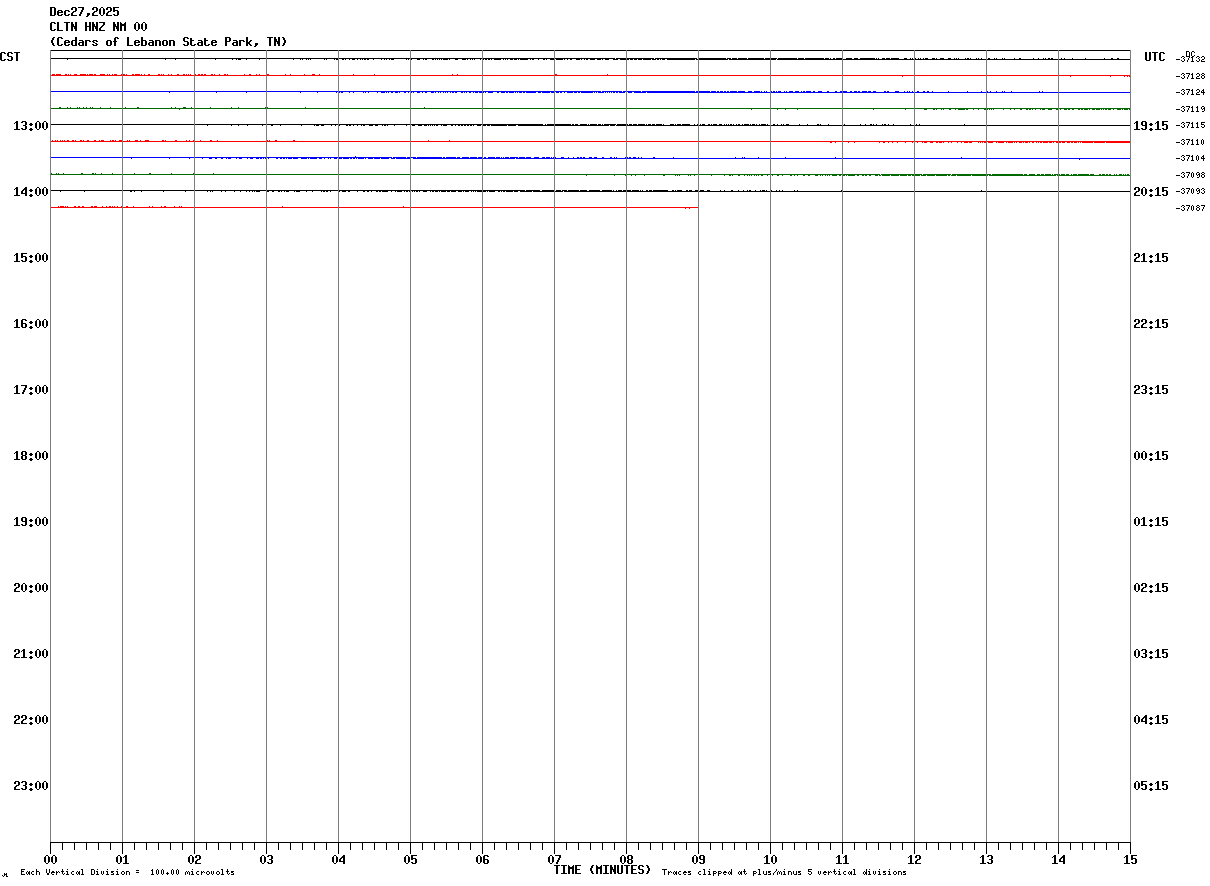Click minute 05 on the time axis
This screenshot has width=1210, height=886.
coord(410,859)
